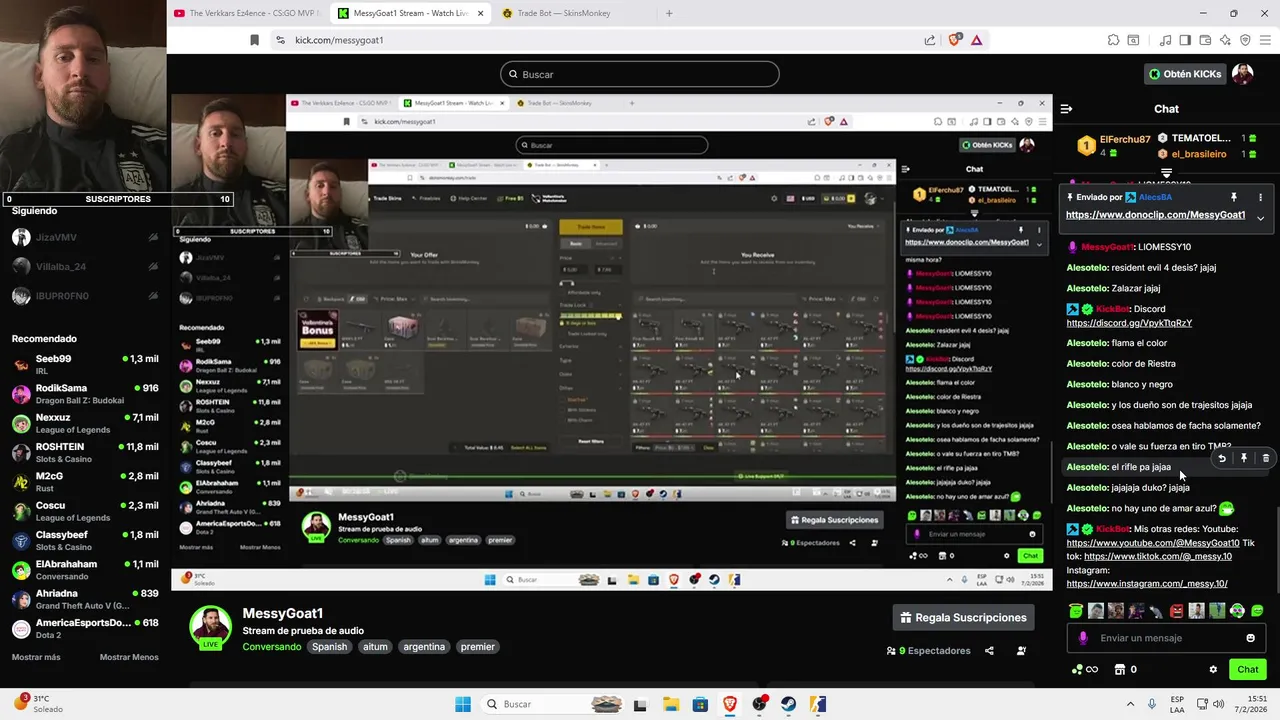The image size is (1280, 720).
Task: Open the tiktok.com/@_messy.10 link
Action: tap(1158, 556)
